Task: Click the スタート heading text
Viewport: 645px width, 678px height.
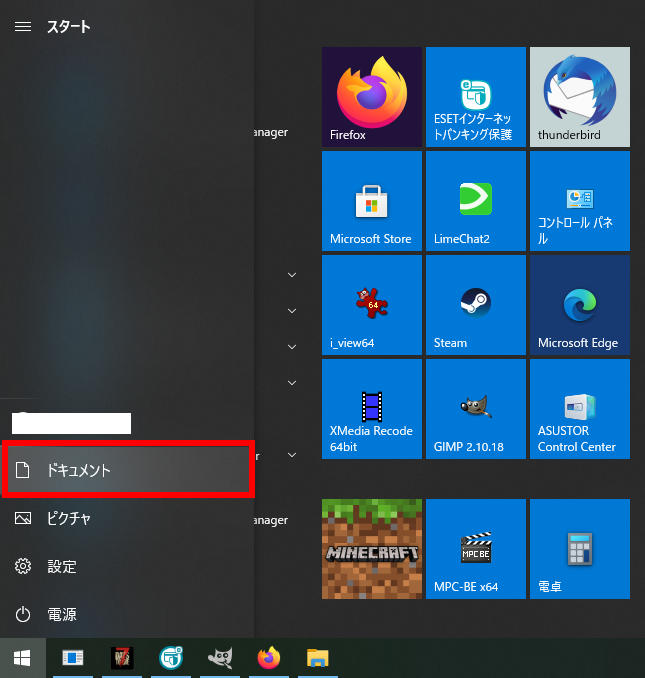Action: pos(69,27)
